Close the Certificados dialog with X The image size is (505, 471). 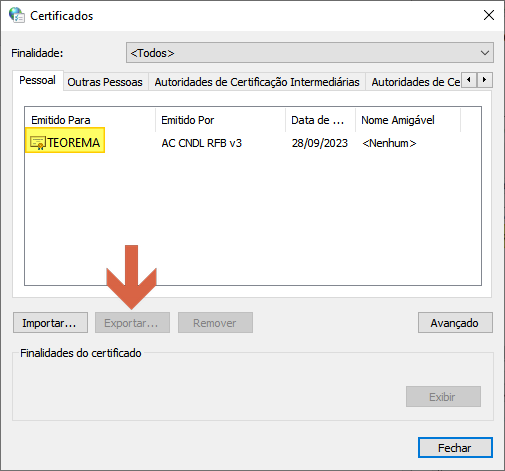[489, 15]
